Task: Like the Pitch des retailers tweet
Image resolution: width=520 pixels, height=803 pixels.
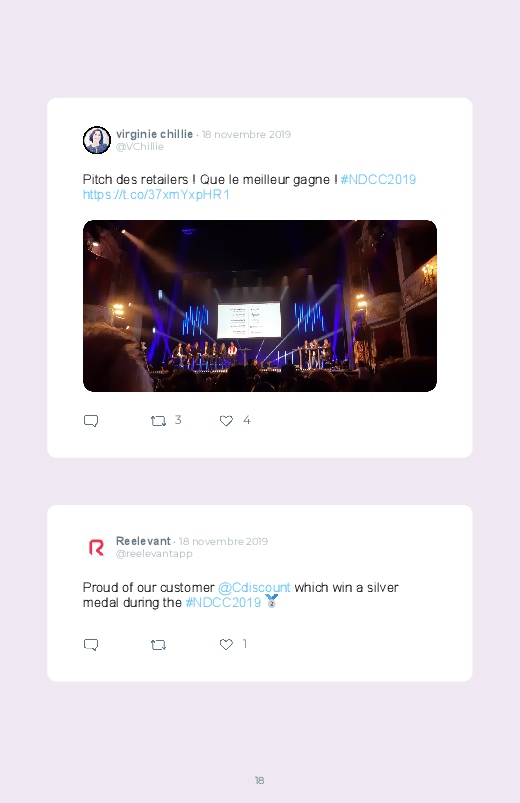Action: pyautogui.click(x=226, y=421)
